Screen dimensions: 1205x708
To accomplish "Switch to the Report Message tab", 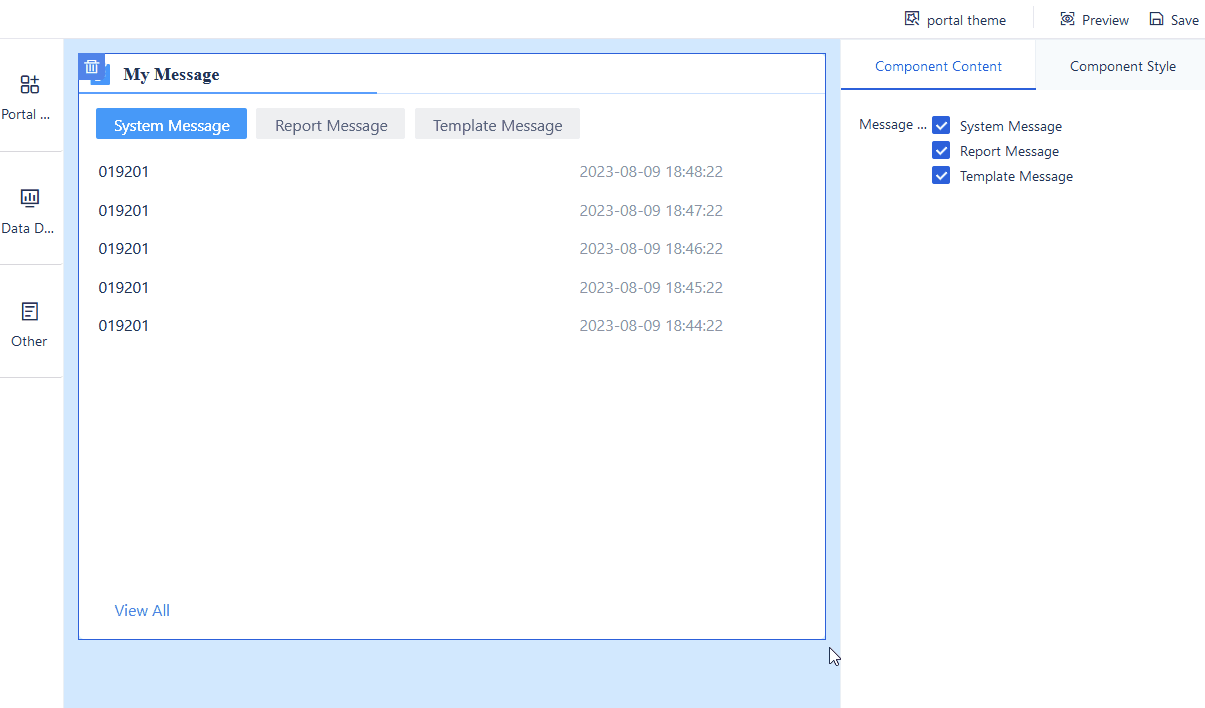I will click(330, 124).
